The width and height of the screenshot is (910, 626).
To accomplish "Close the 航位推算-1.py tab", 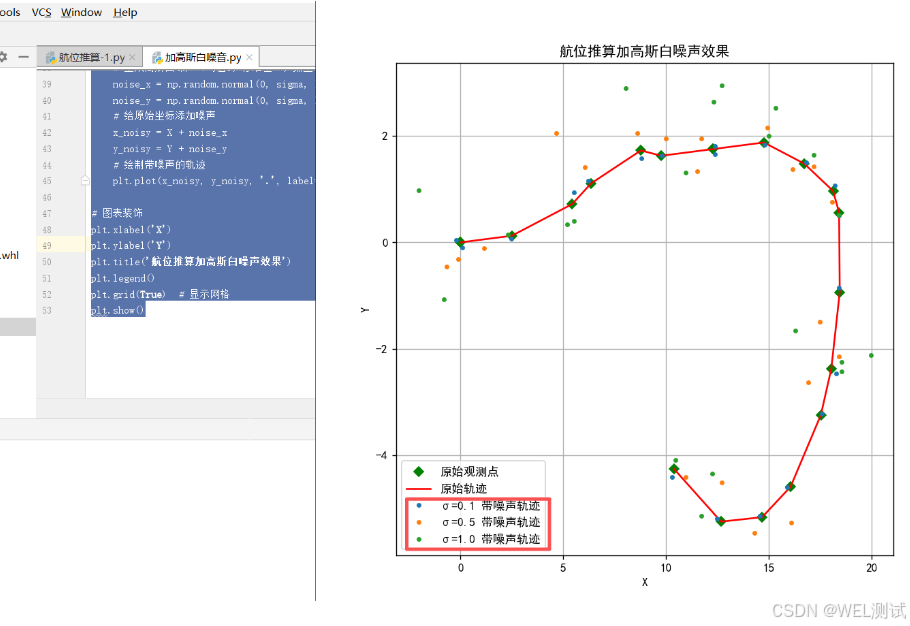I will 132,57.
